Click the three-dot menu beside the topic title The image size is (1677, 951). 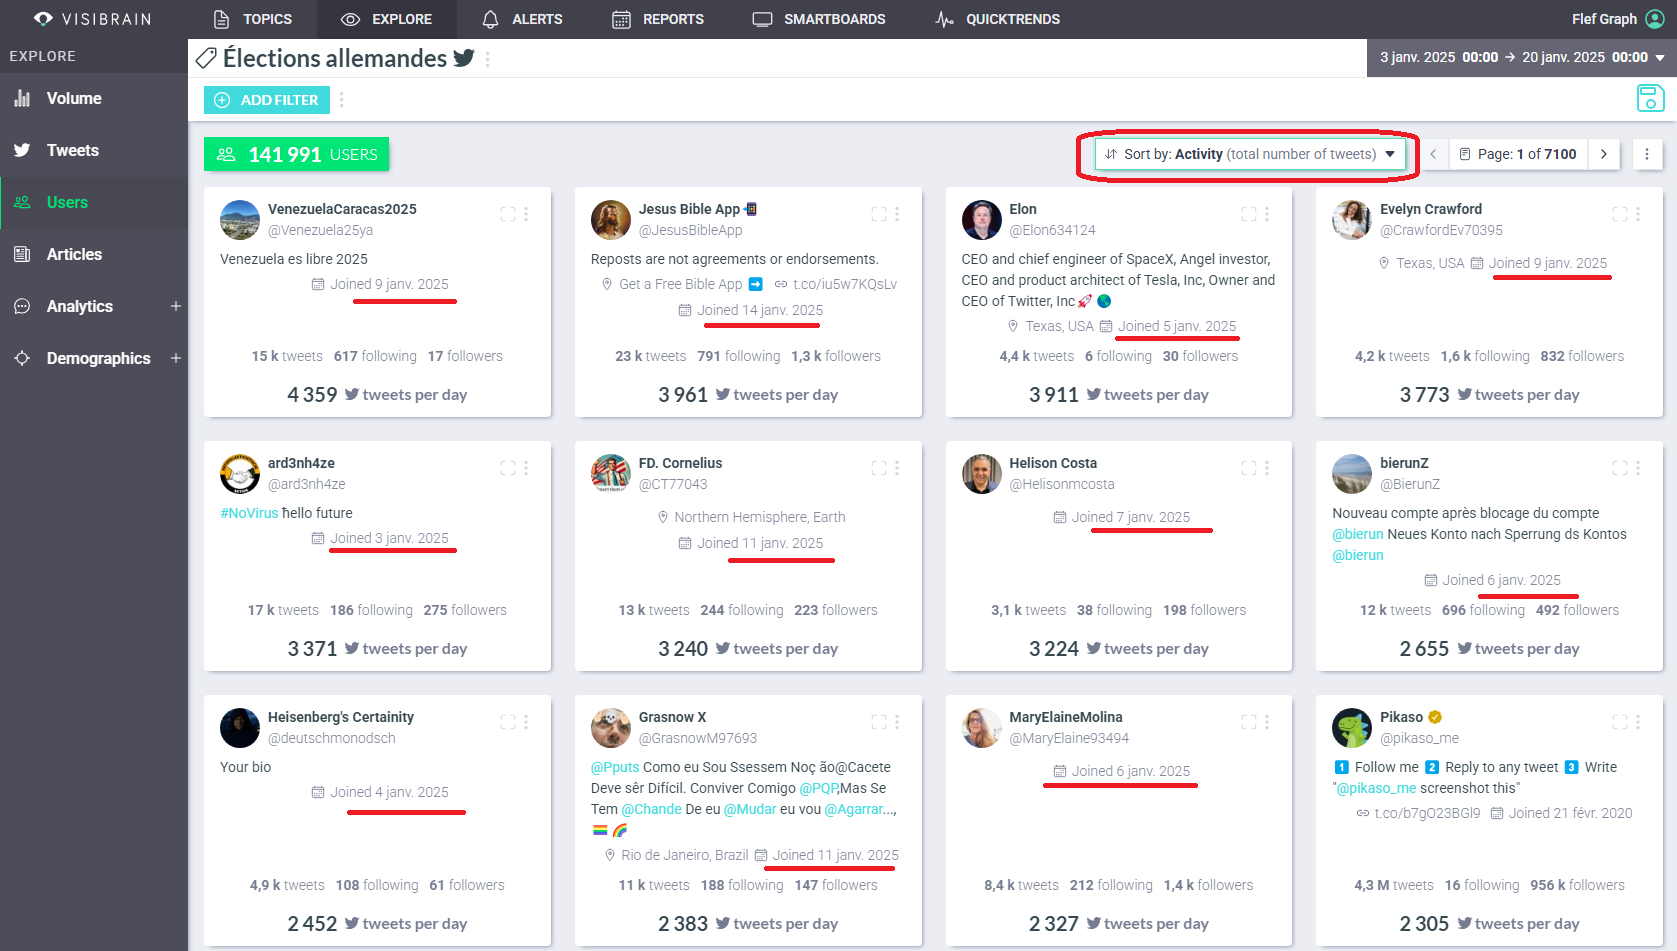(x=488, y=59)
